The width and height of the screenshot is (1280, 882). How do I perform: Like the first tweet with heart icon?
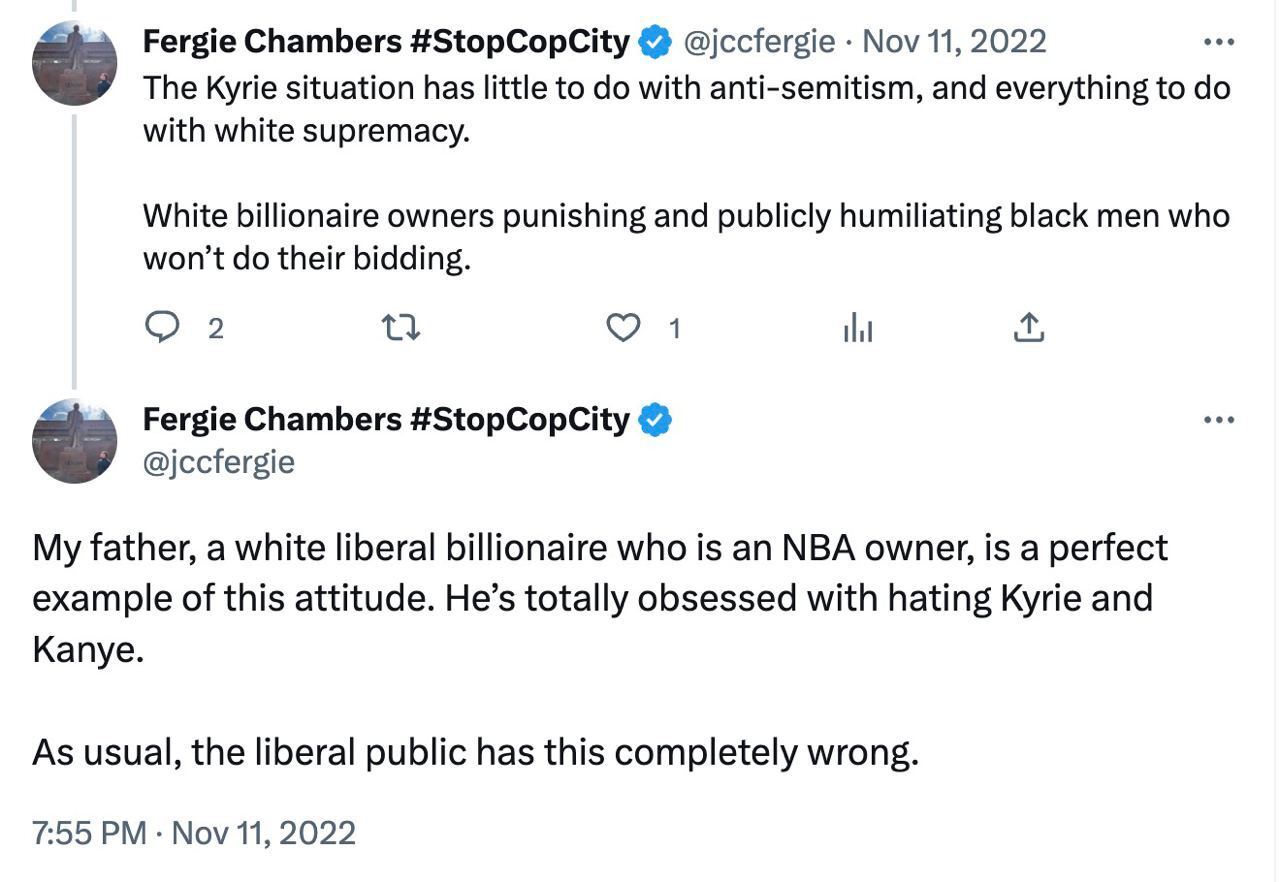(x=624, y=327)
